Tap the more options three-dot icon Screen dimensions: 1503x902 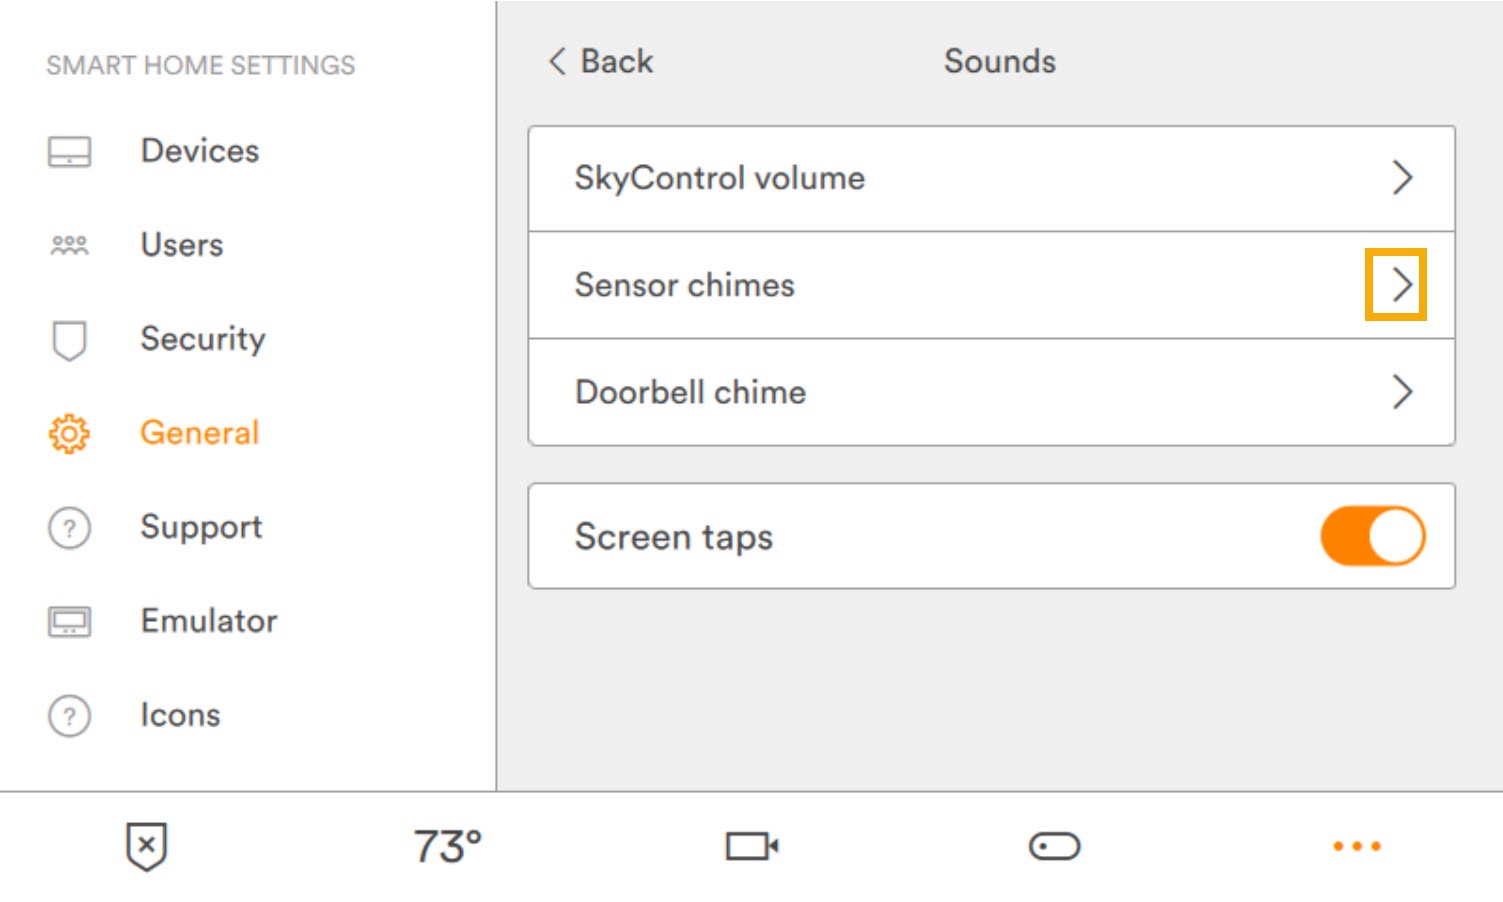(x=1356, y=846)
